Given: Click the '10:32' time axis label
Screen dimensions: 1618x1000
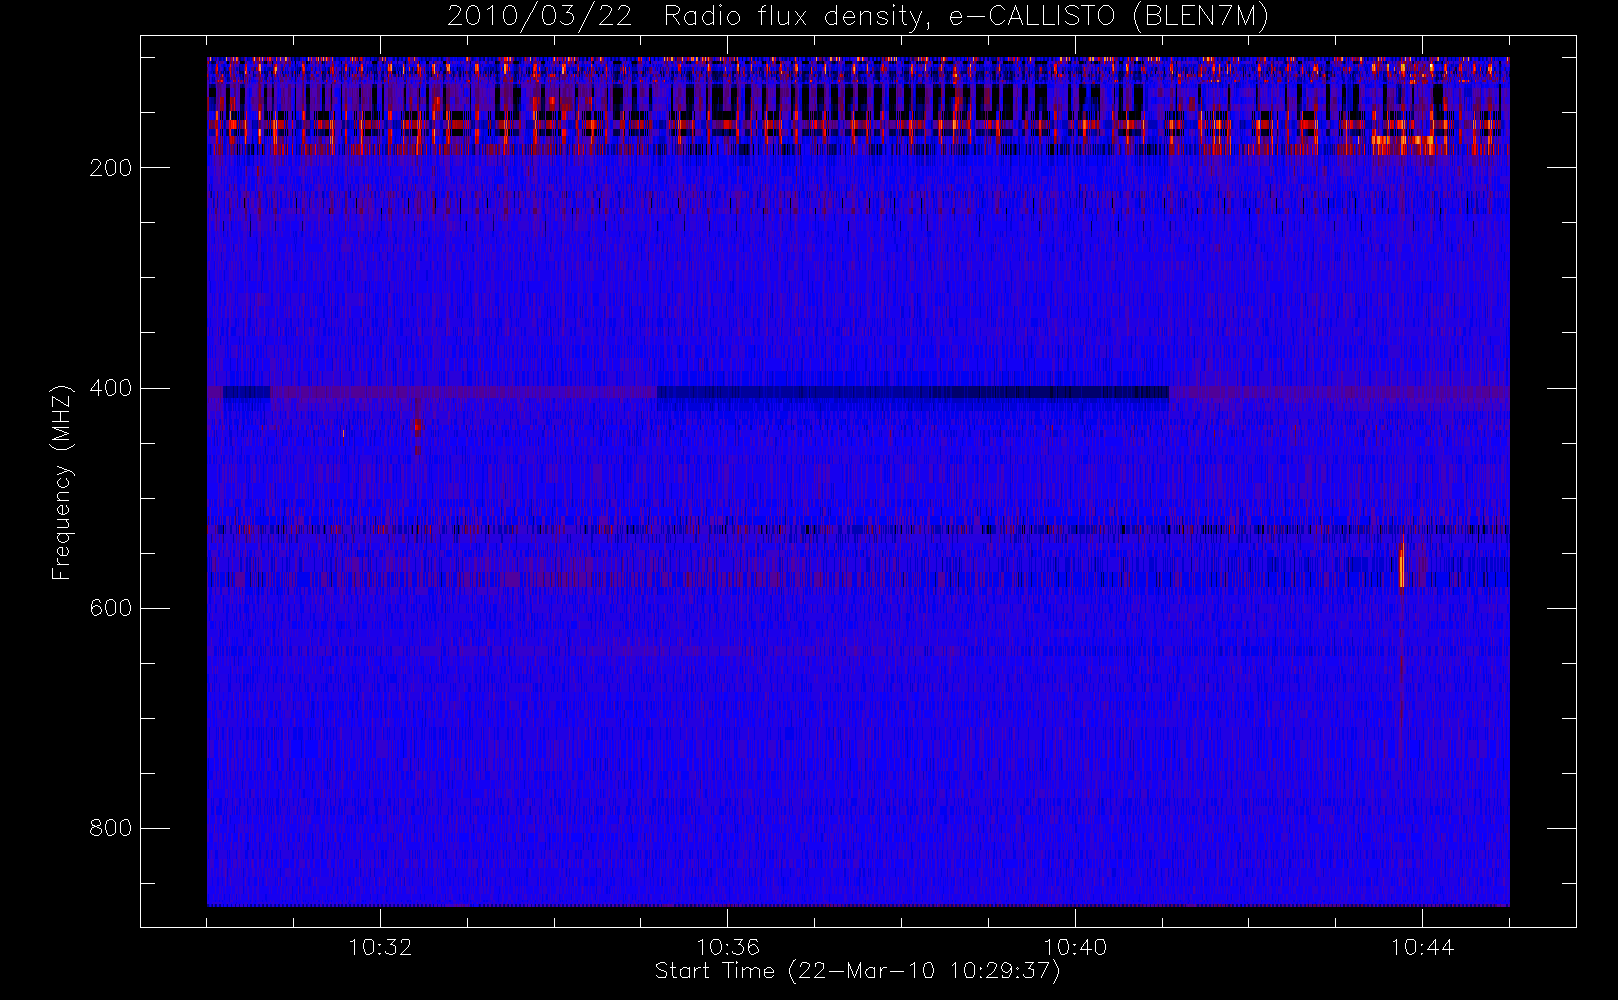Looking at the screenshot, I should click(x=380, y=947).
